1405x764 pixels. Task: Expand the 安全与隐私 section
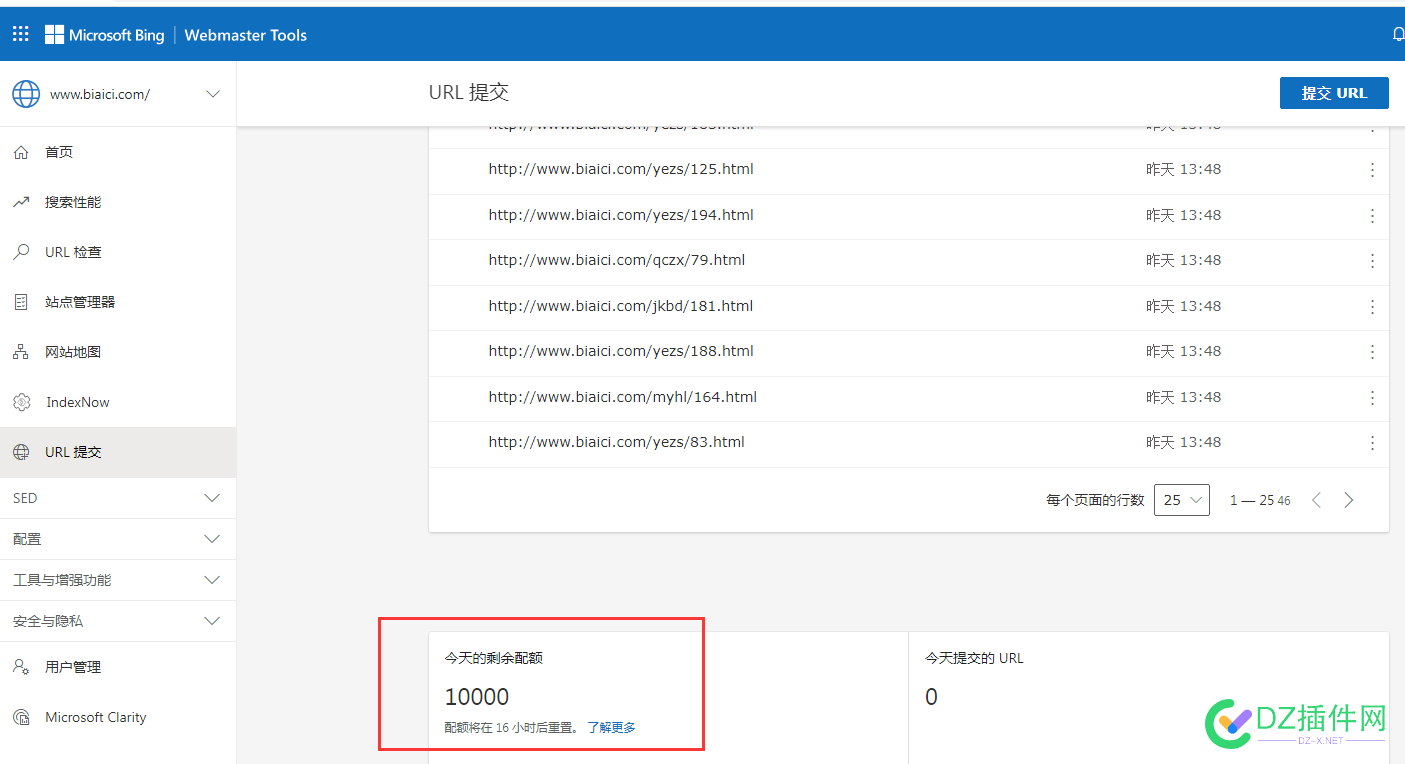pyautogui.click(x=212, y=621)
